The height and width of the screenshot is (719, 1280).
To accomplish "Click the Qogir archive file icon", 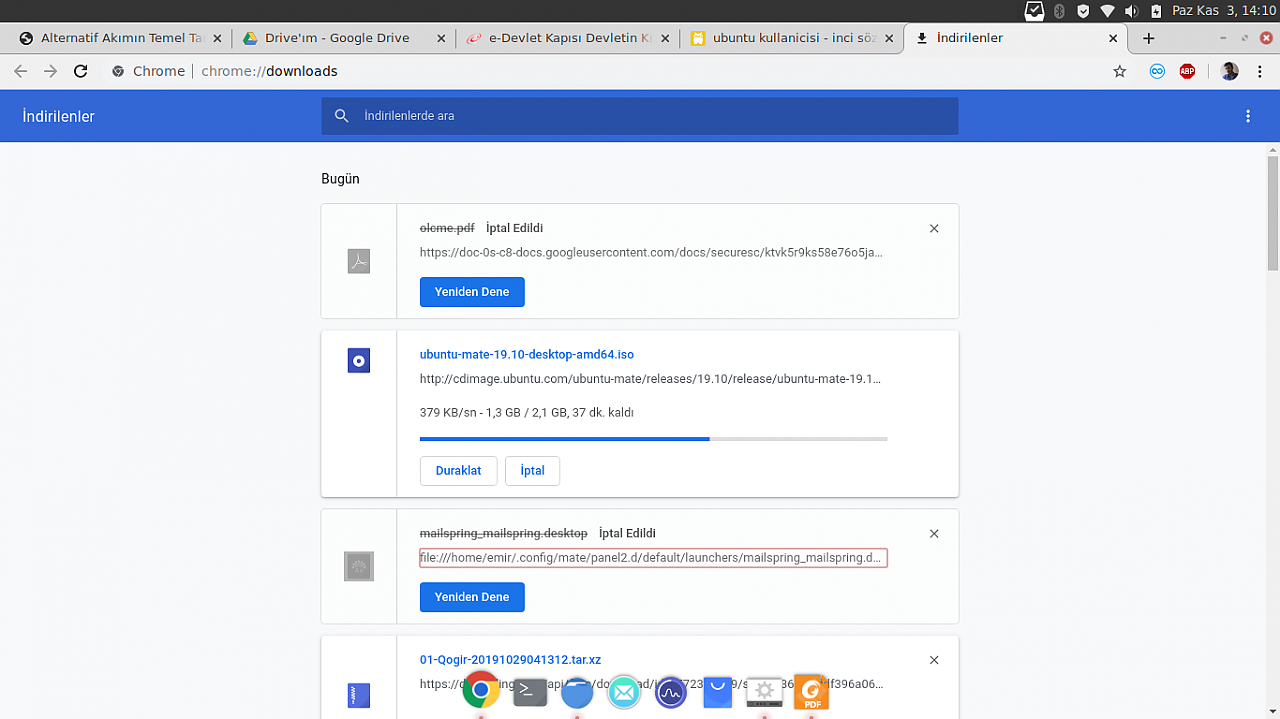I will [359, 694].
